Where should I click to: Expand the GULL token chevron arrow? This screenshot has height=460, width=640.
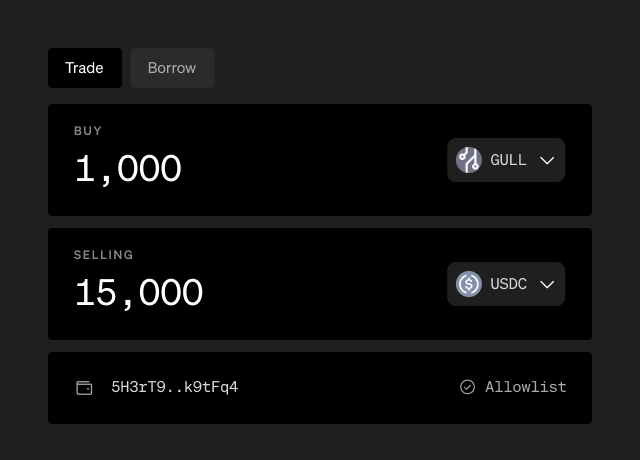pos(547,160)
